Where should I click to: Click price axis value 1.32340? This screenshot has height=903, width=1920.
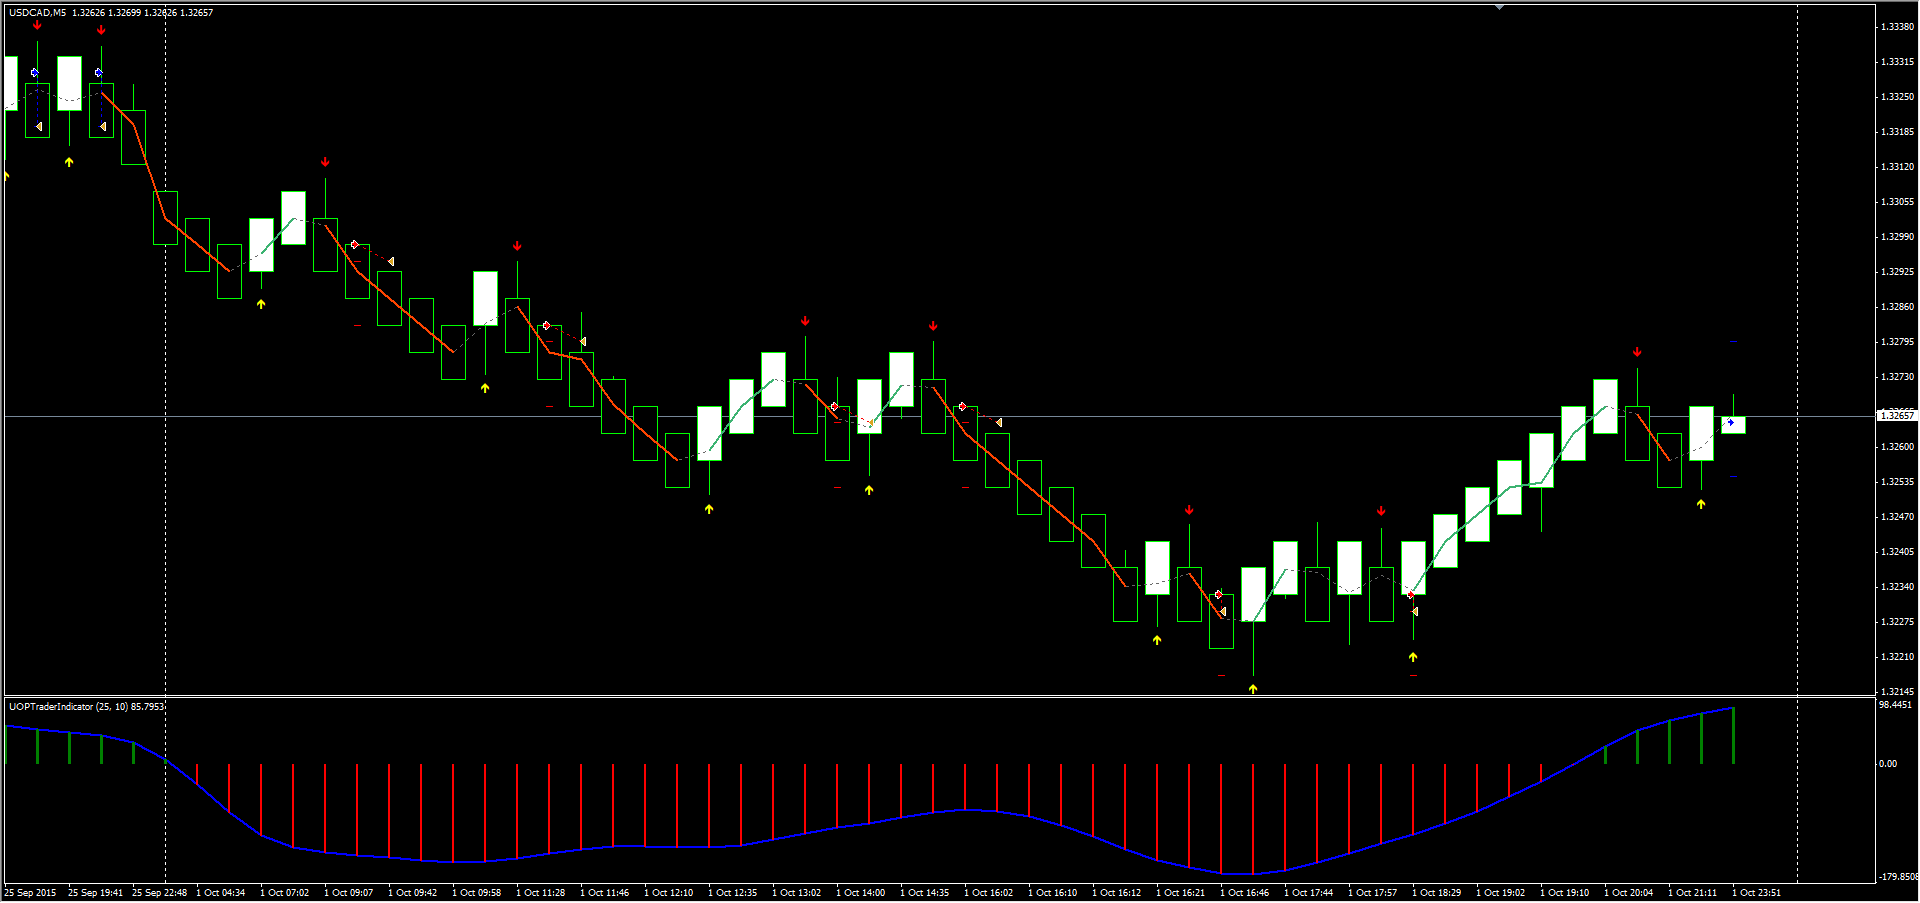(x=1898, y=587)
